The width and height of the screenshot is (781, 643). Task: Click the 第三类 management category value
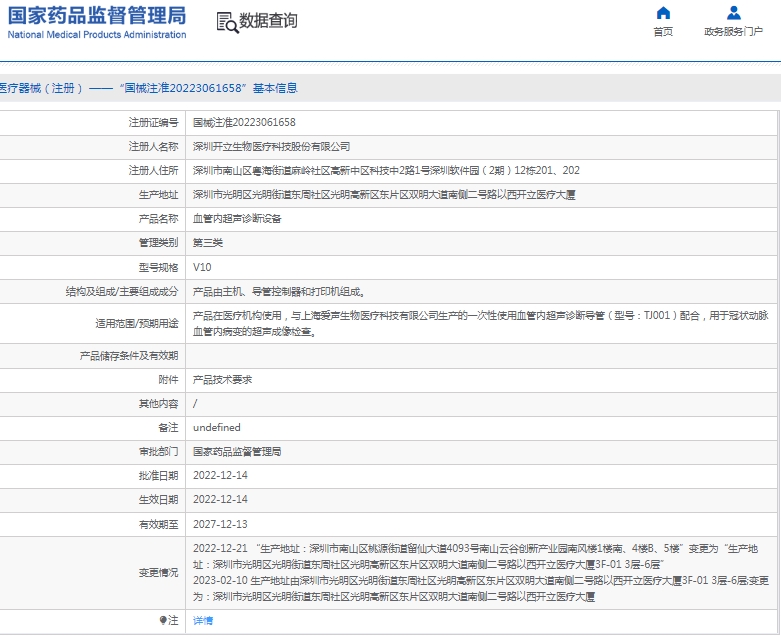click(x=208, y=243)
